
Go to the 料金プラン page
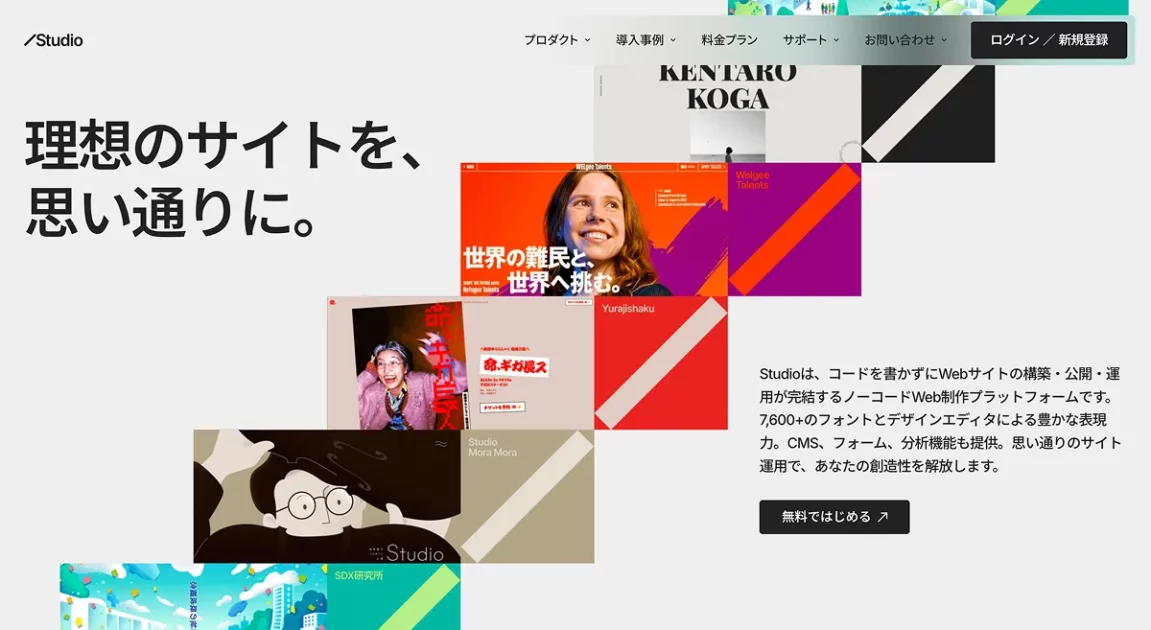point(729,40)
